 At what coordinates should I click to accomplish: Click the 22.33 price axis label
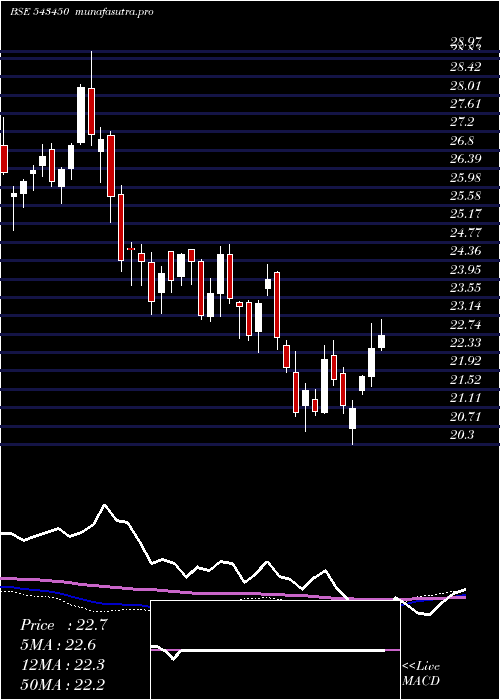(466, 342)
